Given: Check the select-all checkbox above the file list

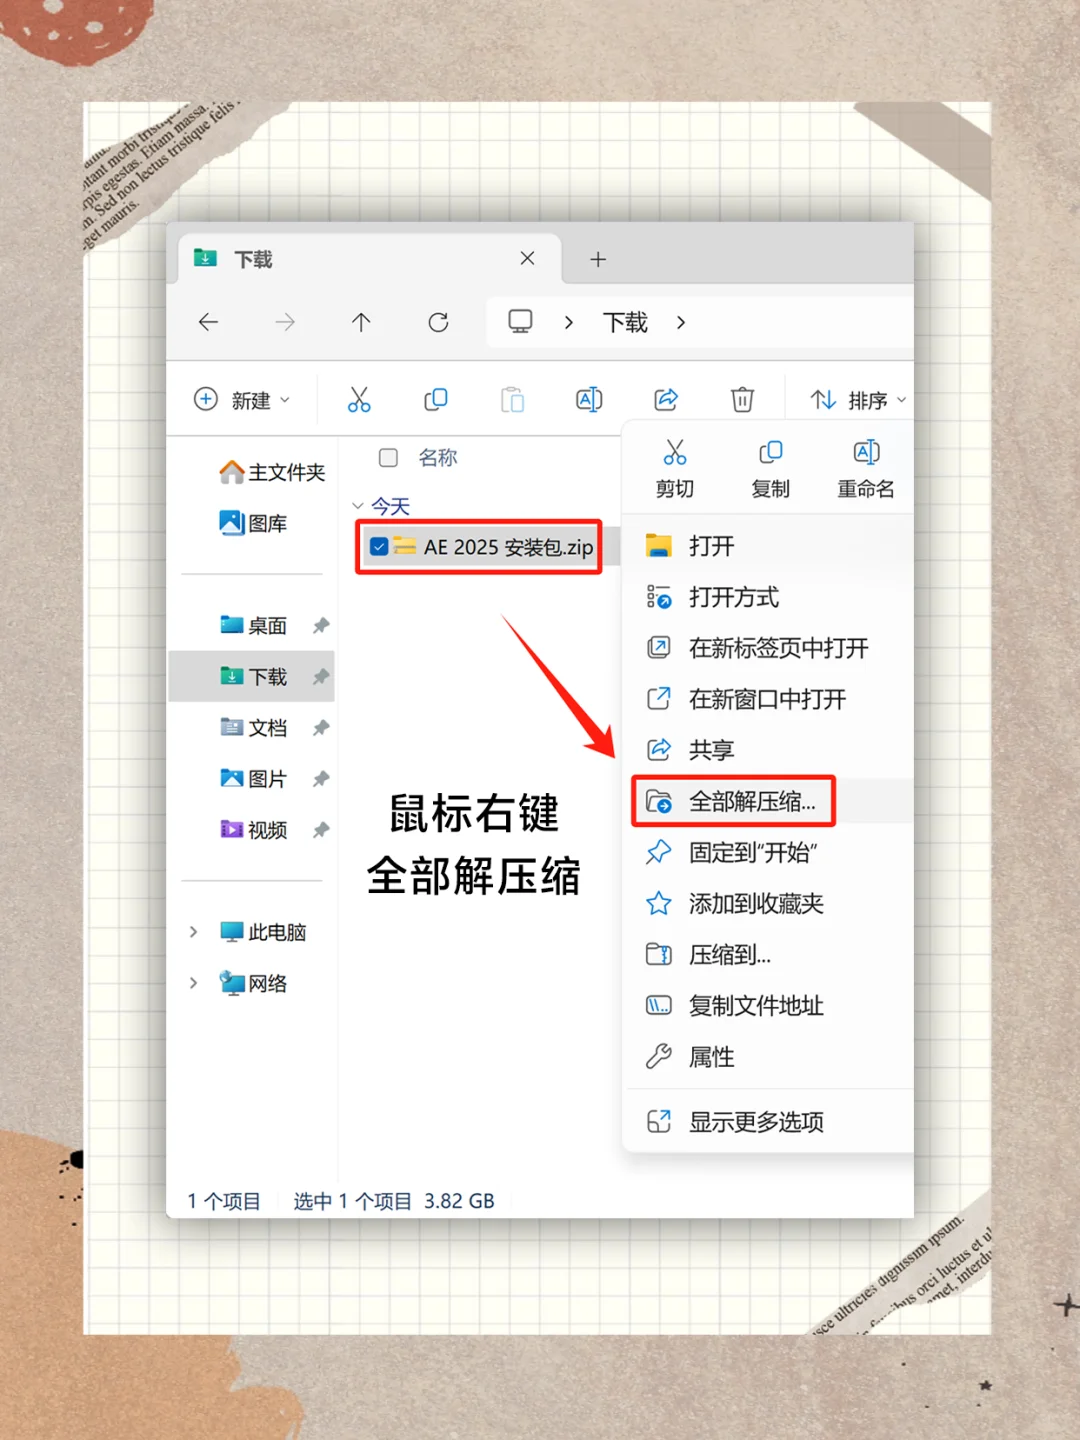Looking at the screenshot, I should (388, 457).
